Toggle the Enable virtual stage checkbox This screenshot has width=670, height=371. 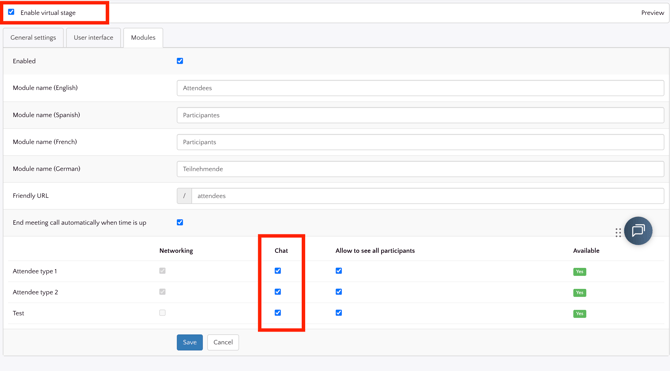(x=11, y=12)
